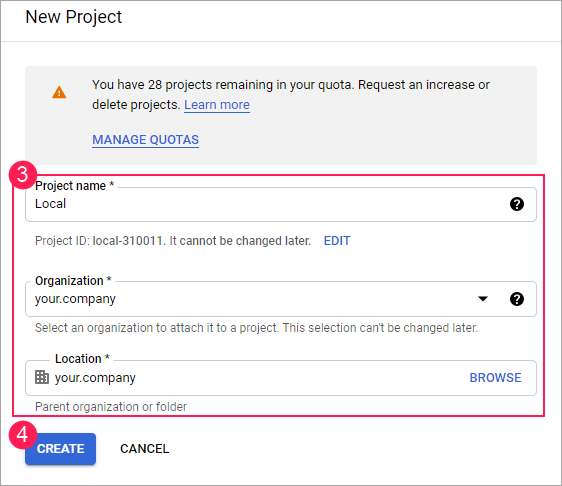Open the your.company organization selector
This screenshot has height=486, width=562.
tap(281, 299)
